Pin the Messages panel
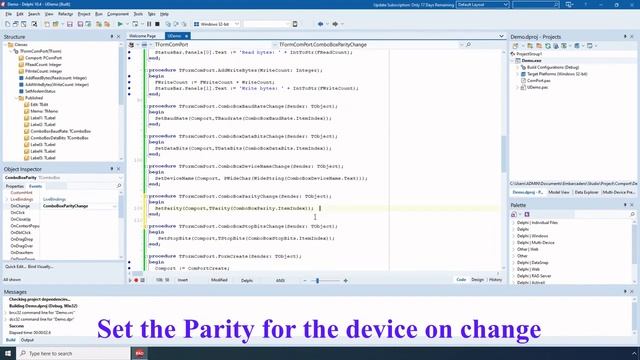 tap(625, 292)
